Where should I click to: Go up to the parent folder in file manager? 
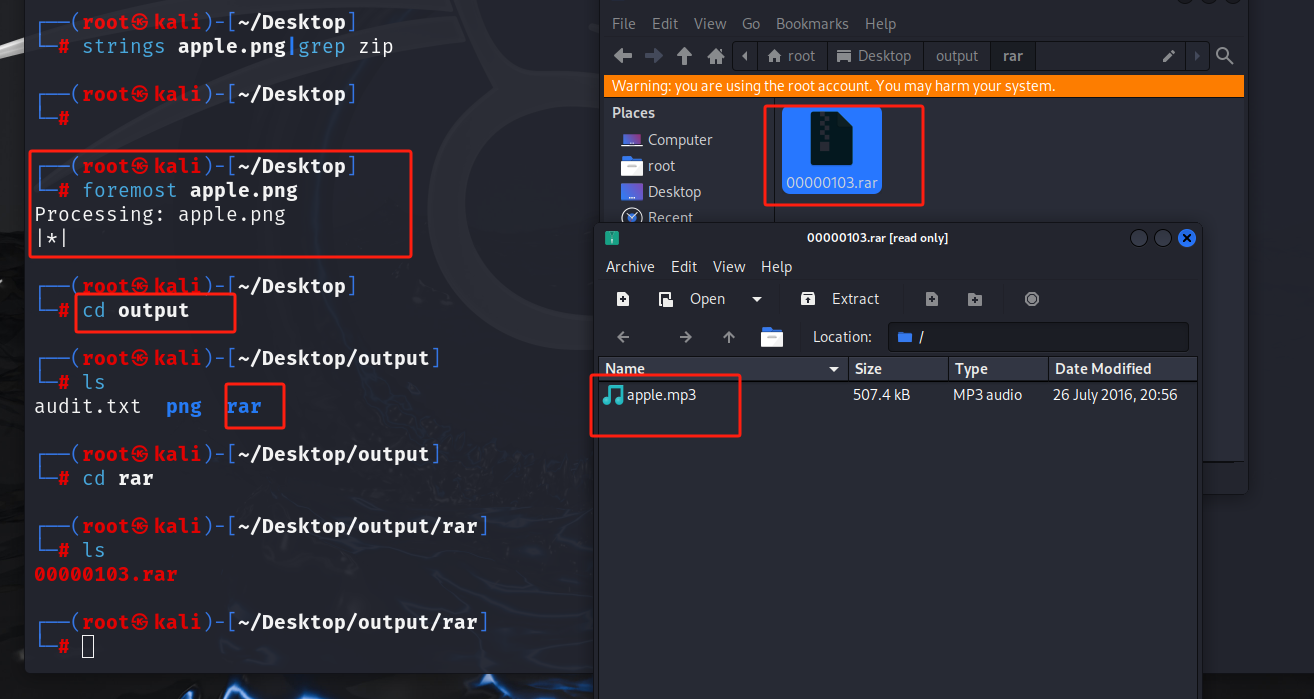(x=684, y=56)
